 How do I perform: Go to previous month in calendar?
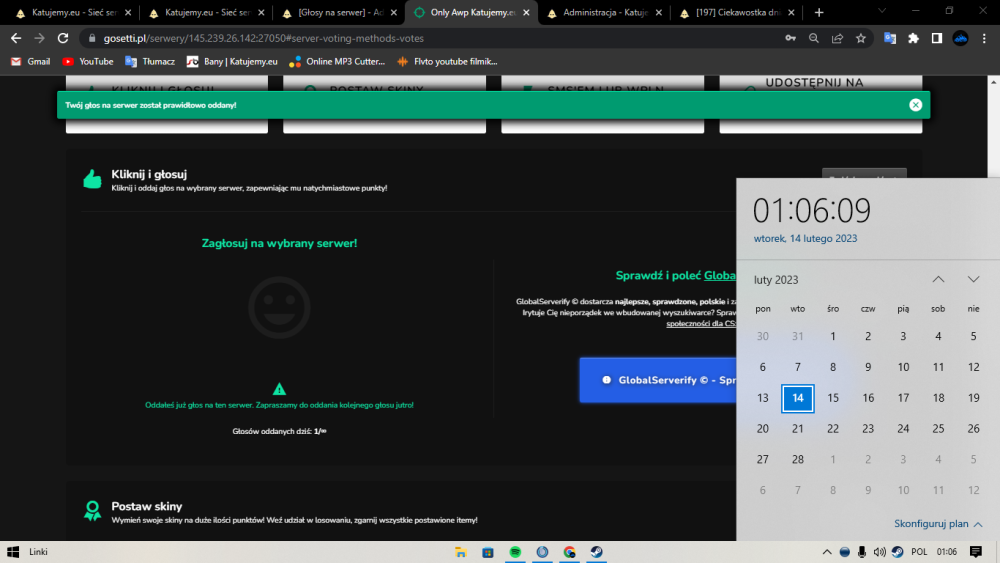click(x=938, y=279)
